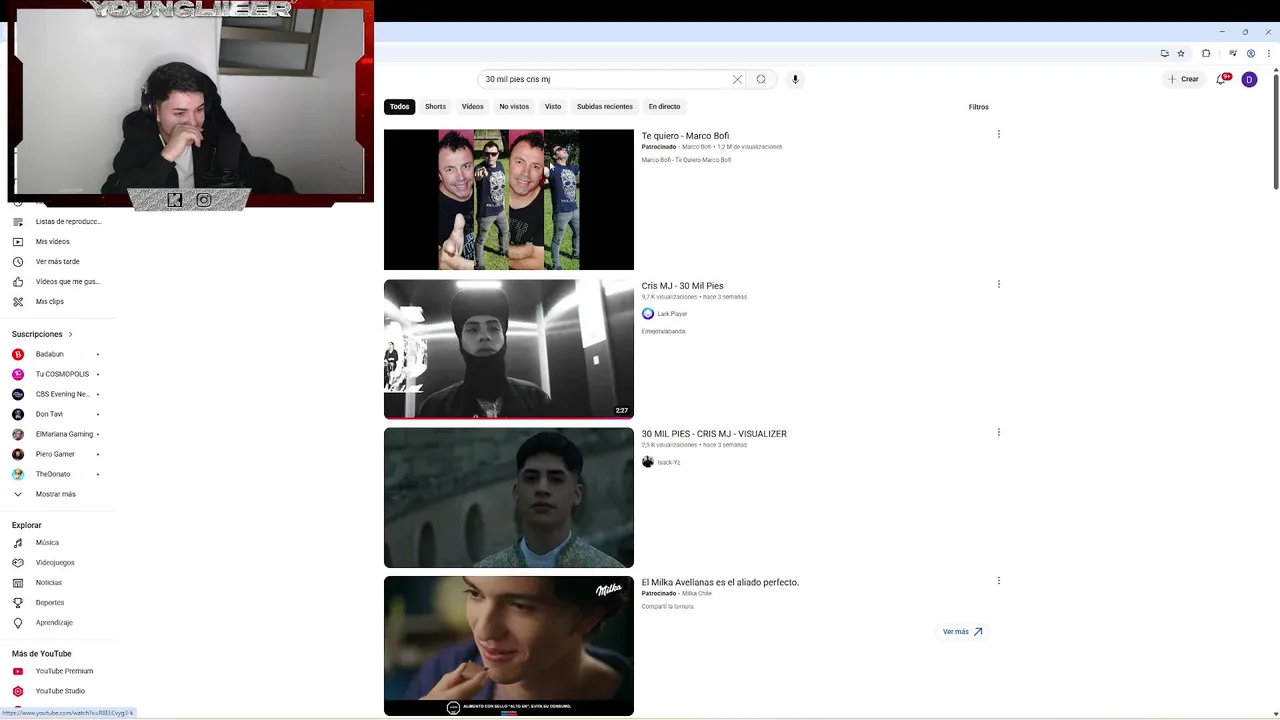1280x720 pixels.
Task: Open the Filtros search filters
Action: (979, 107)
